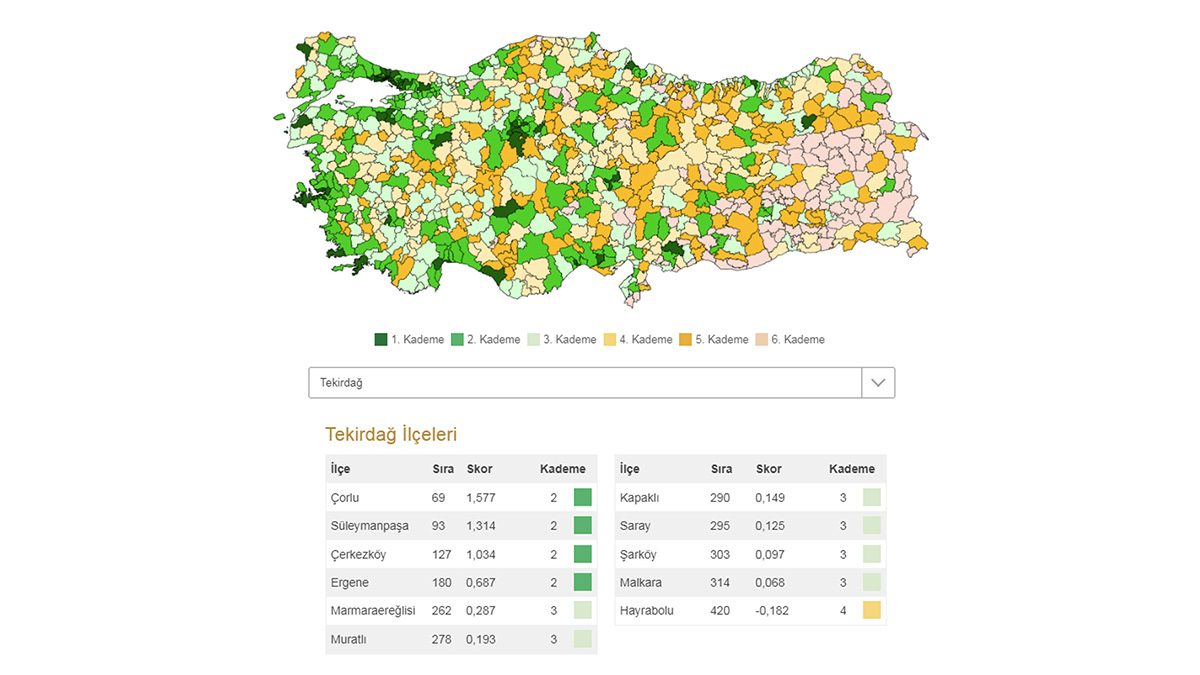
Task: Select the Çorlu district row
Action: tap(460, 498)
